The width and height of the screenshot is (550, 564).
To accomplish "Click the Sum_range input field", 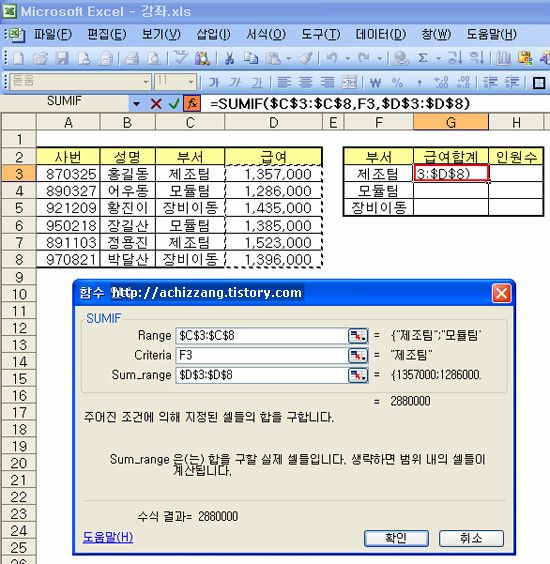I will point(262,375).
